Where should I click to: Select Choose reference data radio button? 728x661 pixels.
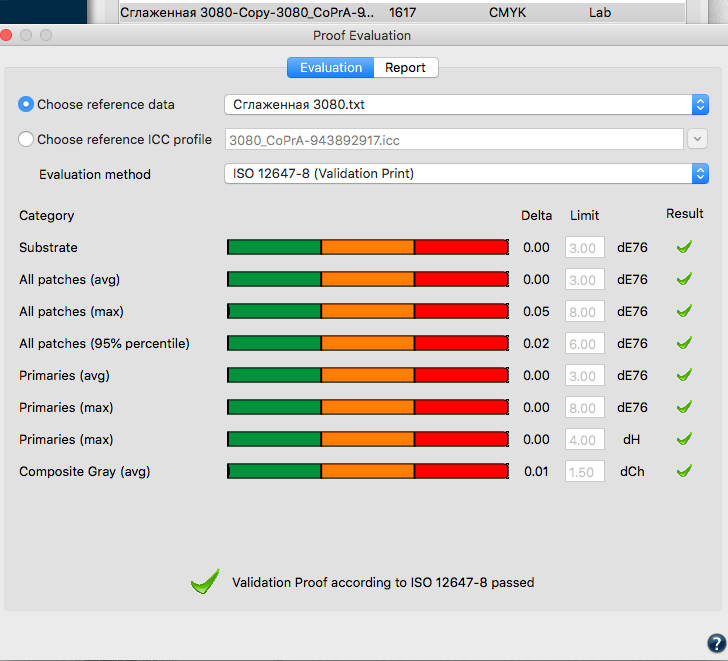pos(26,104)
